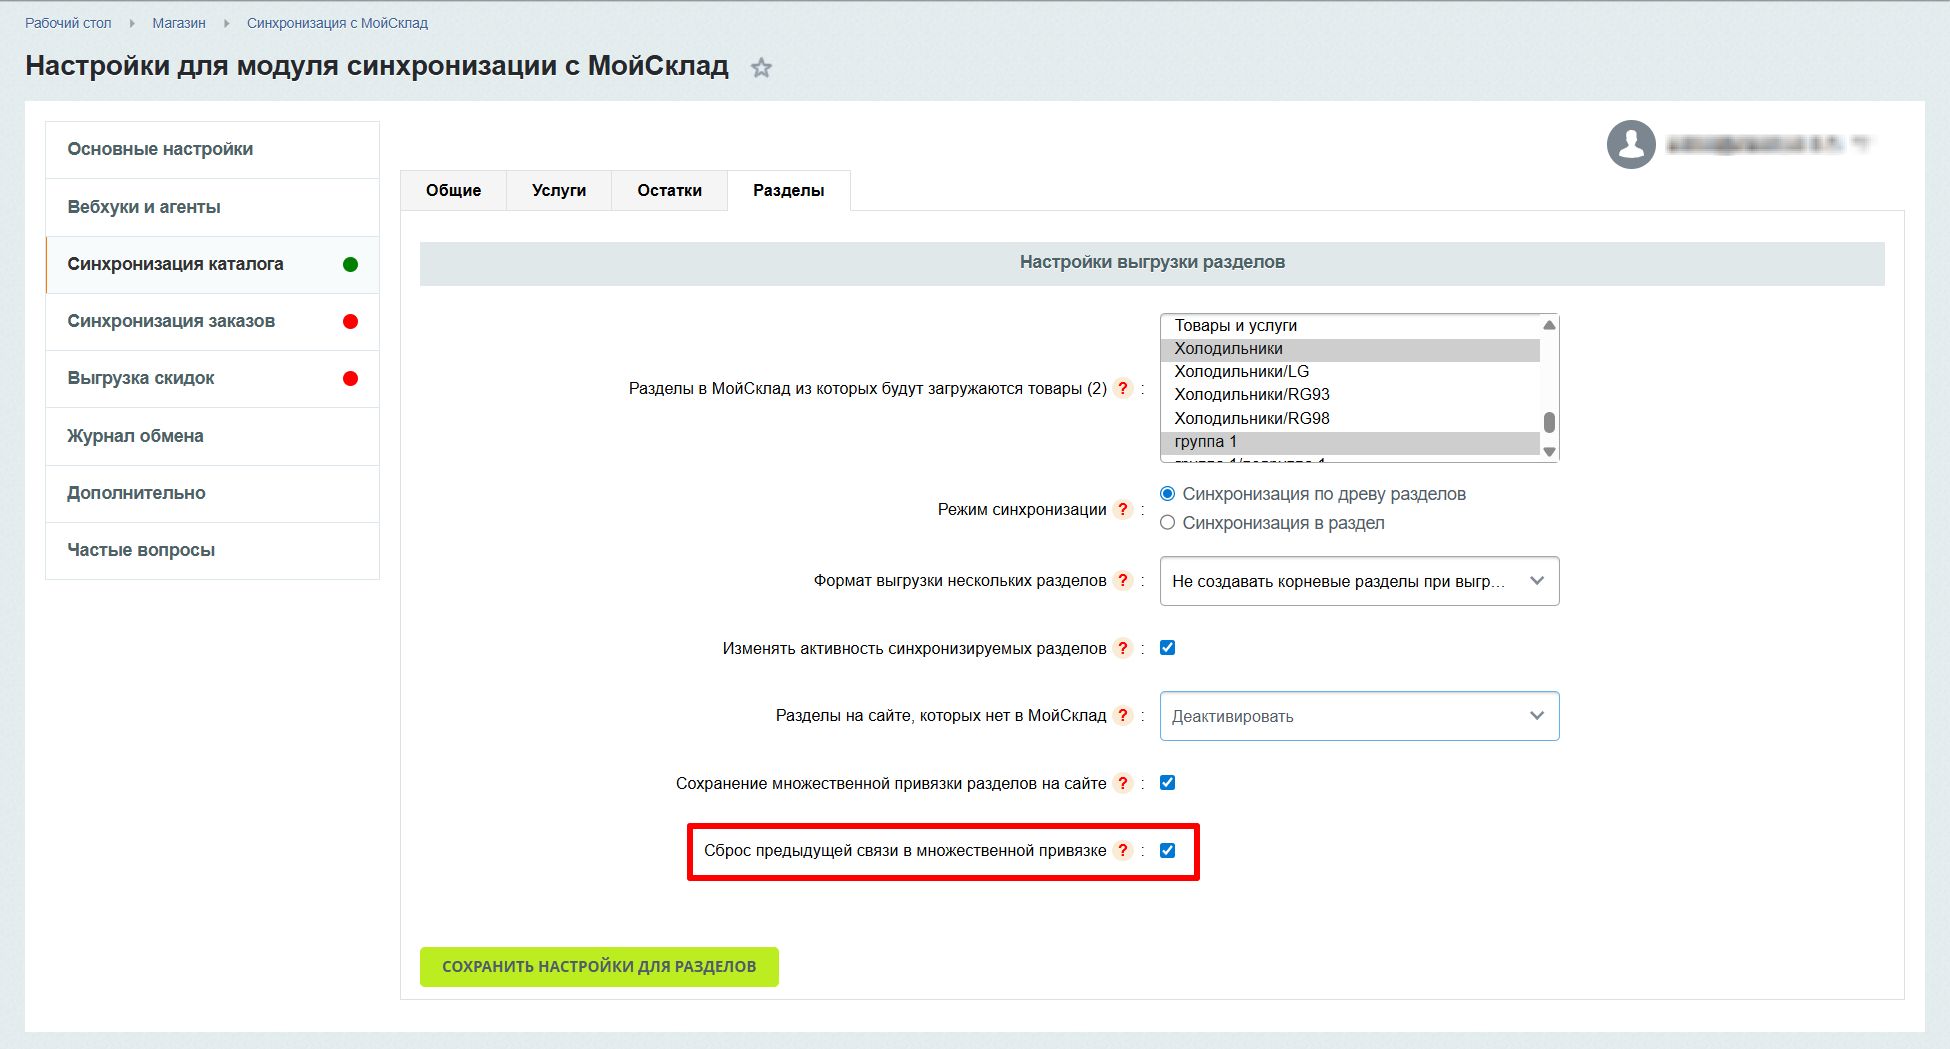The image size is (1950, 1049).
Task: Switch to the Остатки tab
Action: [x=669, y=190]
